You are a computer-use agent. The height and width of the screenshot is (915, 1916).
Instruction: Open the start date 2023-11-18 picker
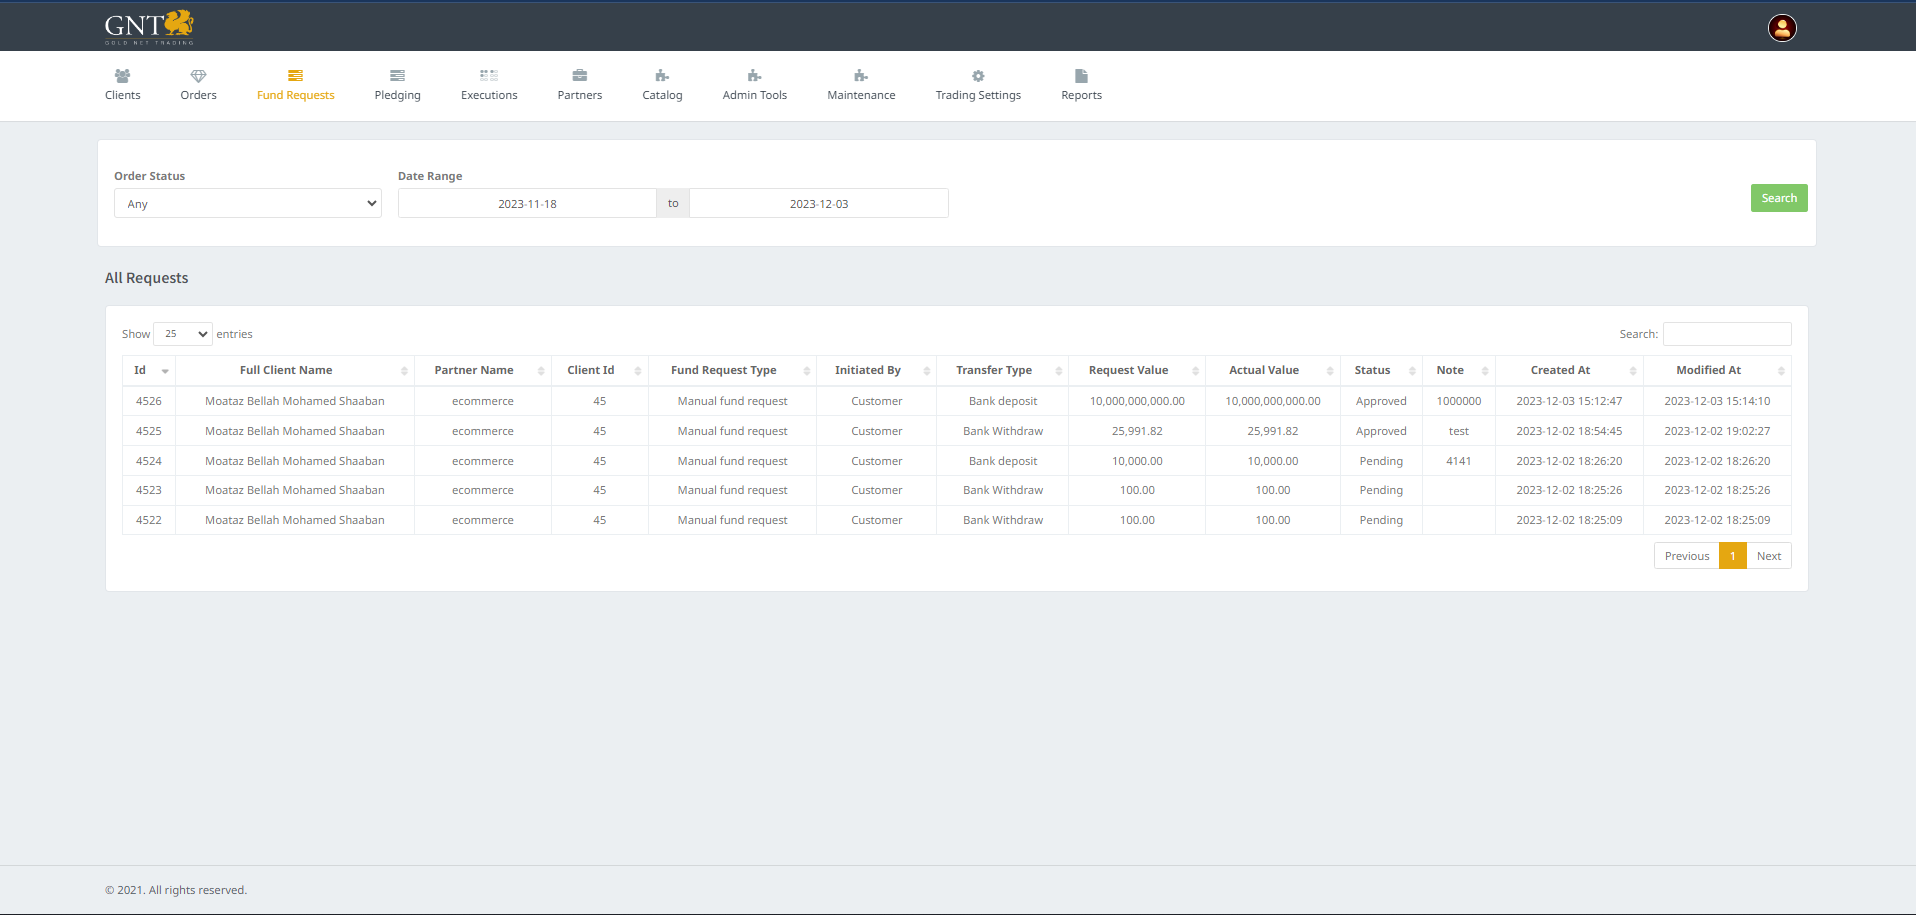click(527, 204)
